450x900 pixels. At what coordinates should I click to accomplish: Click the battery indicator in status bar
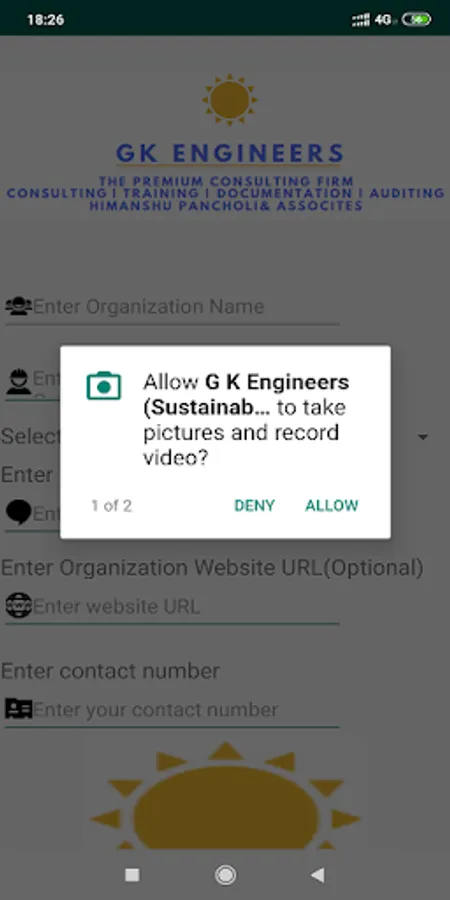(417, 20)
